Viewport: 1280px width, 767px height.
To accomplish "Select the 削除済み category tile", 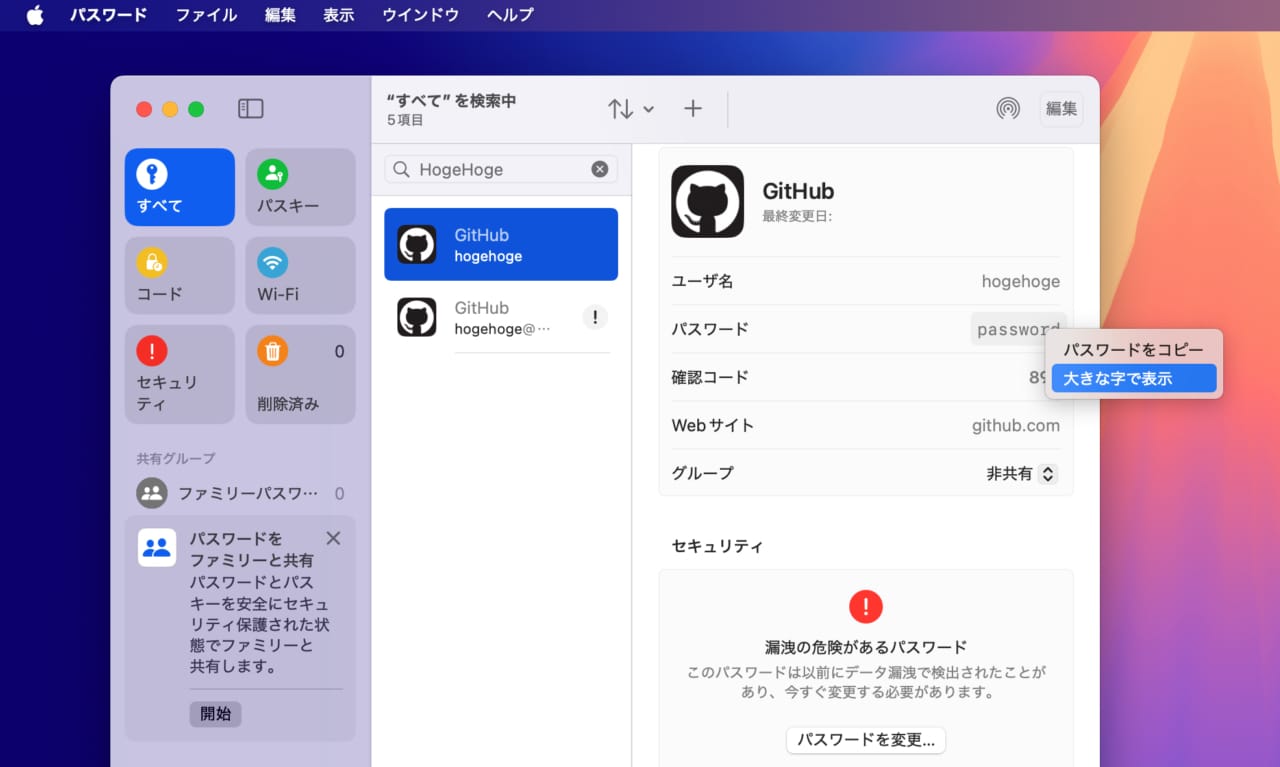I will (300, 374).
